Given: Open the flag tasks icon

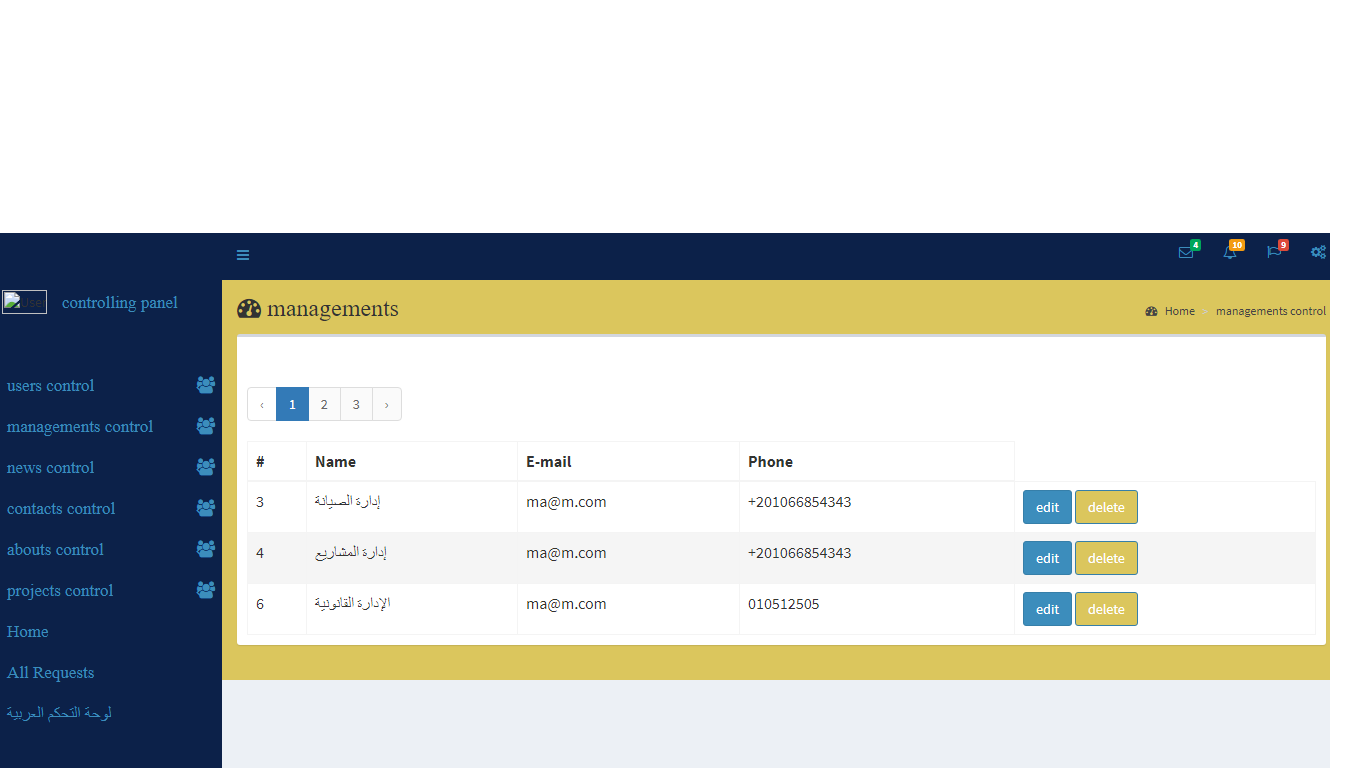Looking at the screenshot, I should [x=1274, y=253].
